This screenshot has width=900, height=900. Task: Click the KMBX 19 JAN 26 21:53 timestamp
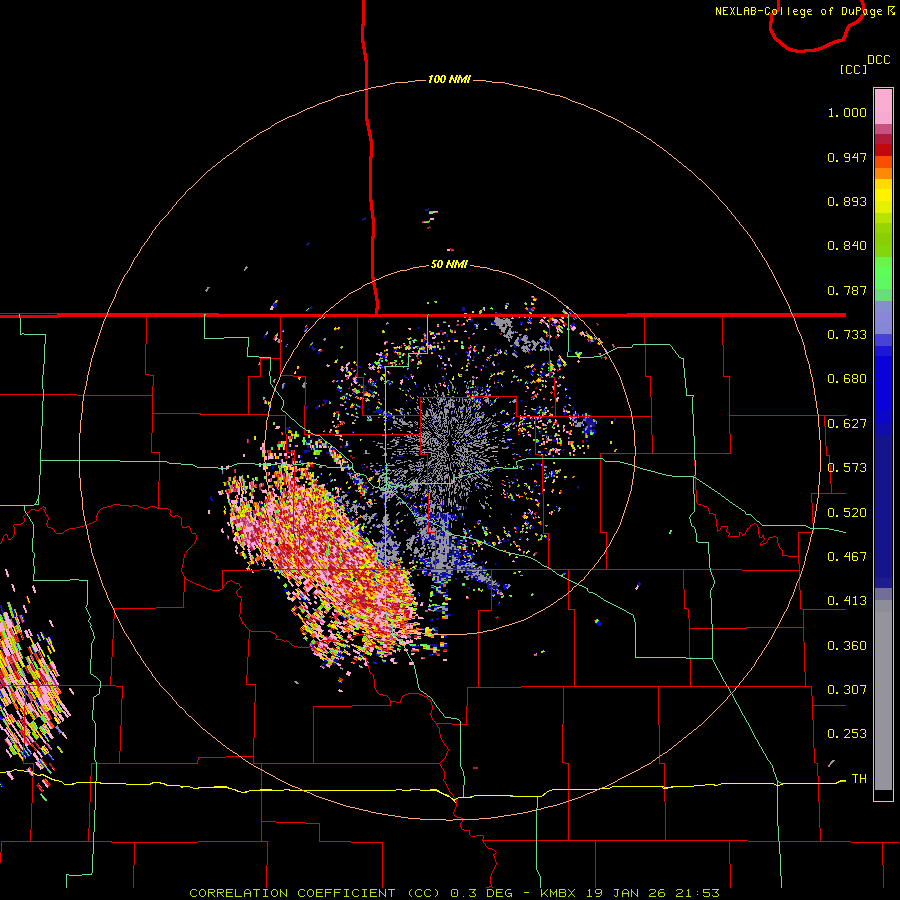[x=630, y=893]
